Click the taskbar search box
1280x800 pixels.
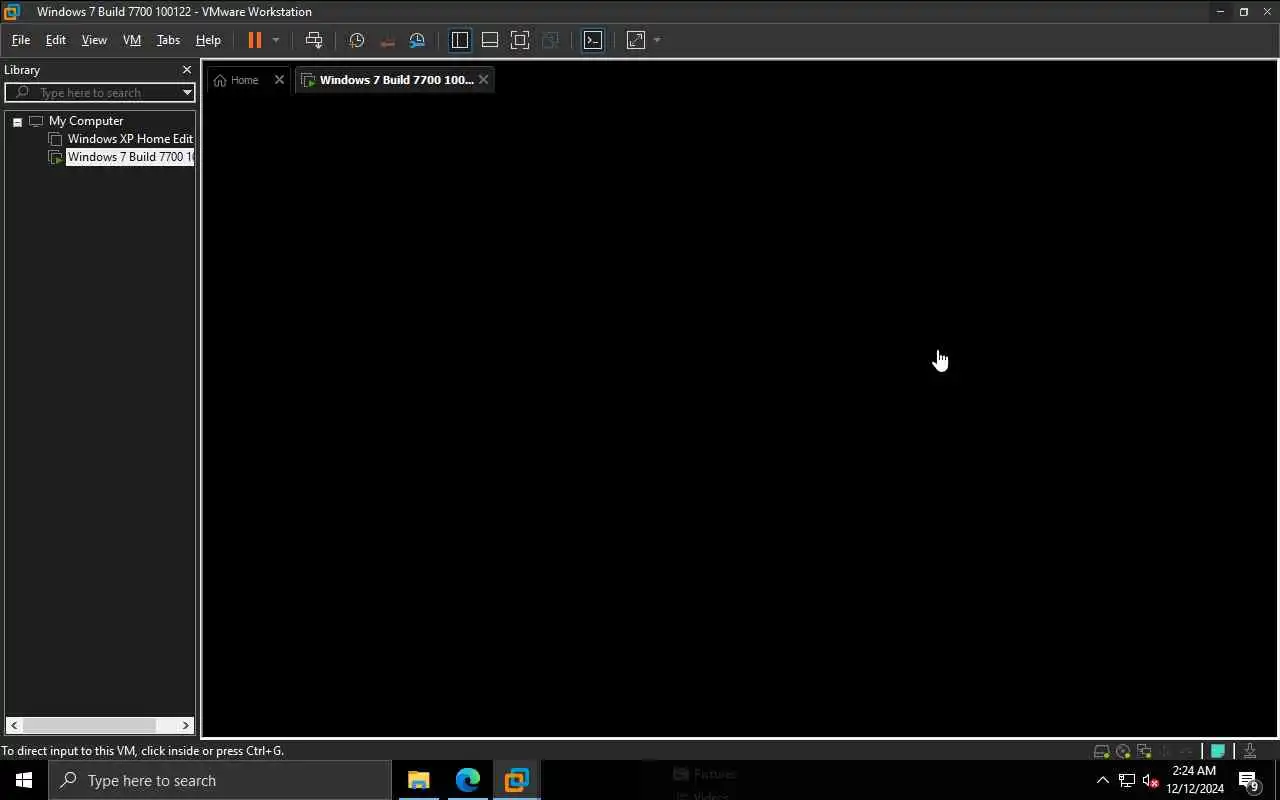point(220,780)
